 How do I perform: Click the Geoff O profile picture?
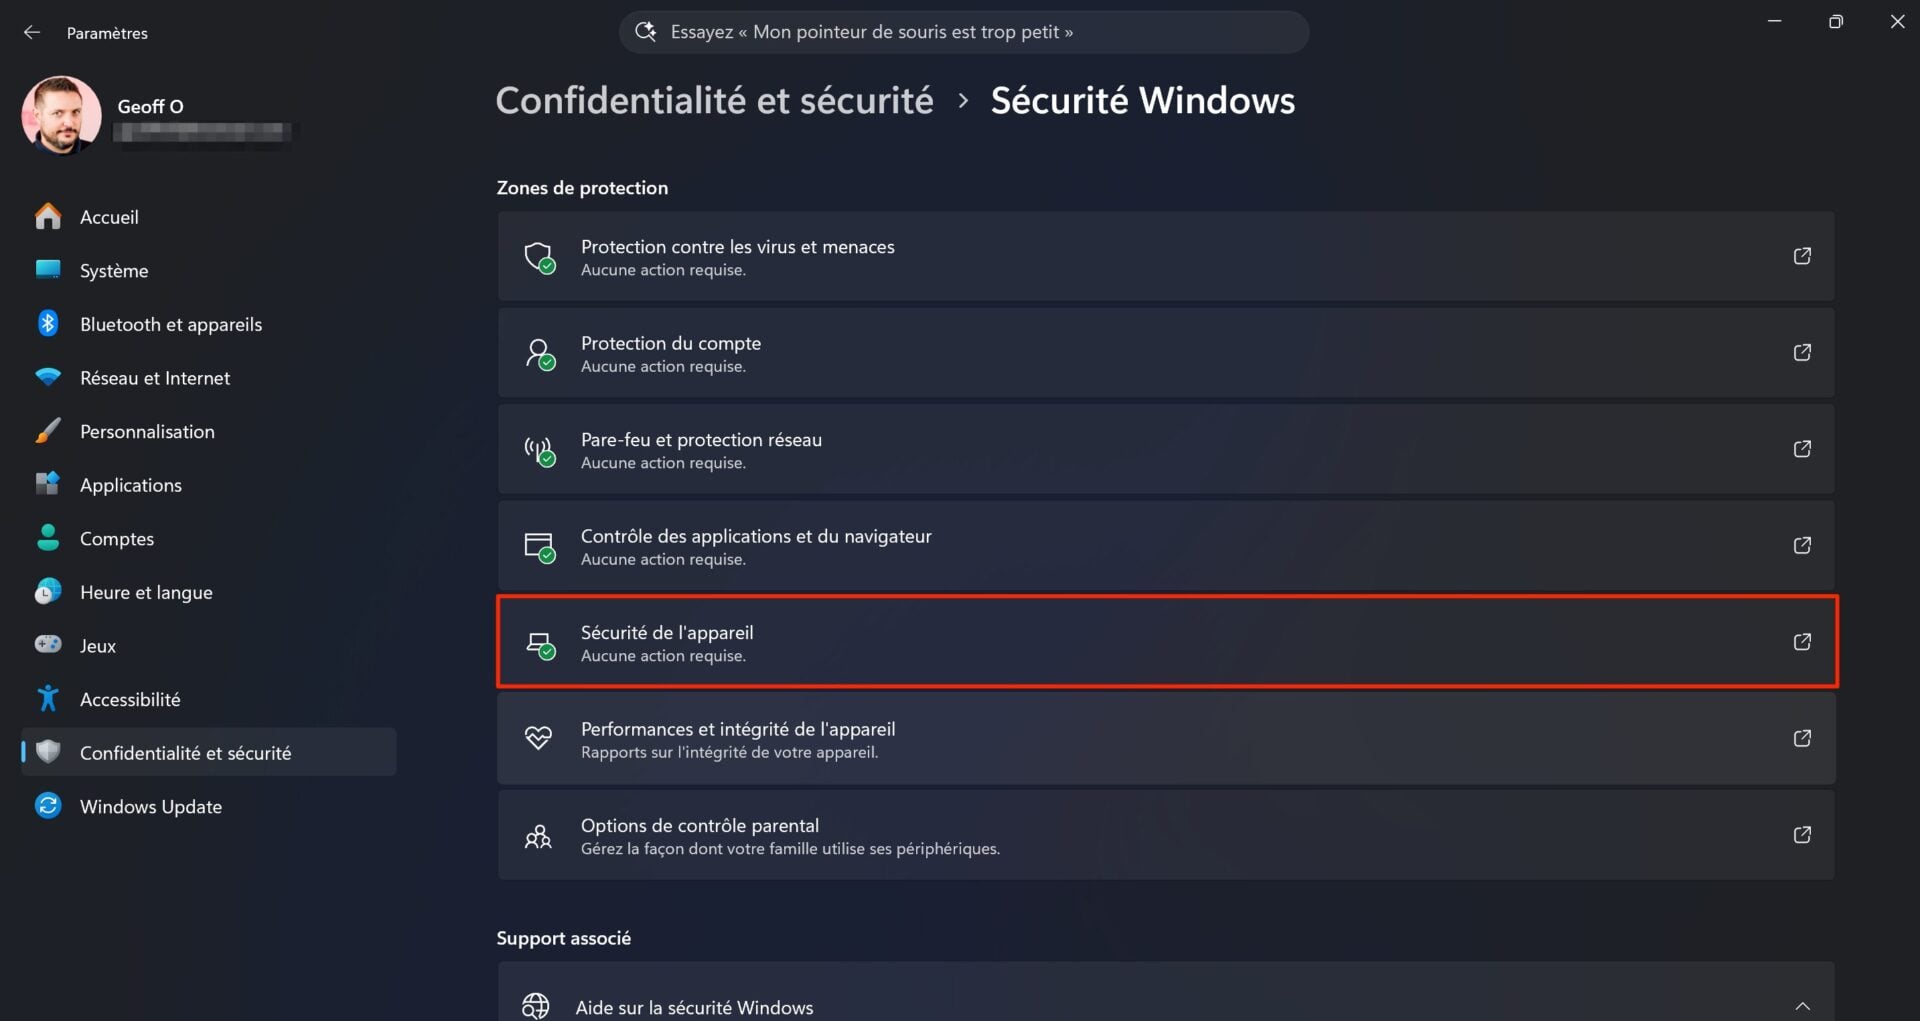point(61,115)
